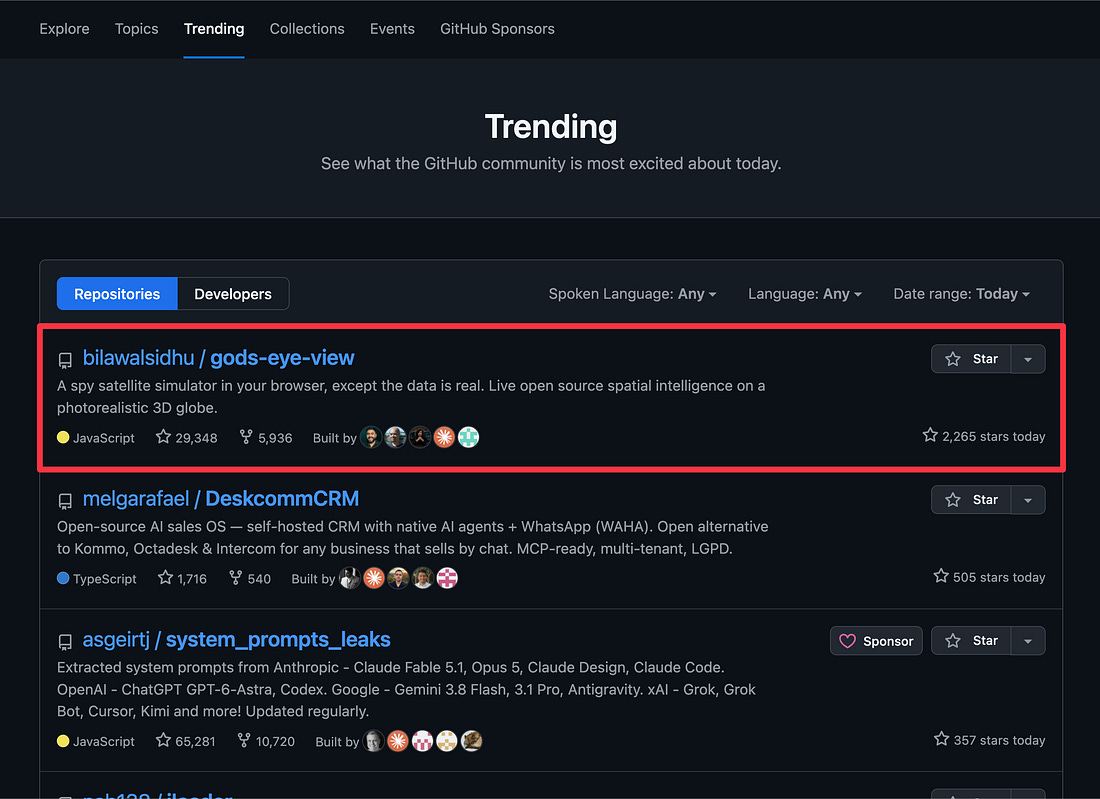Viewport: 1100px width, 799px height.
Task: Open stargazers 65,281 for system_prompts_leaks
Action: tap(186, 741)
